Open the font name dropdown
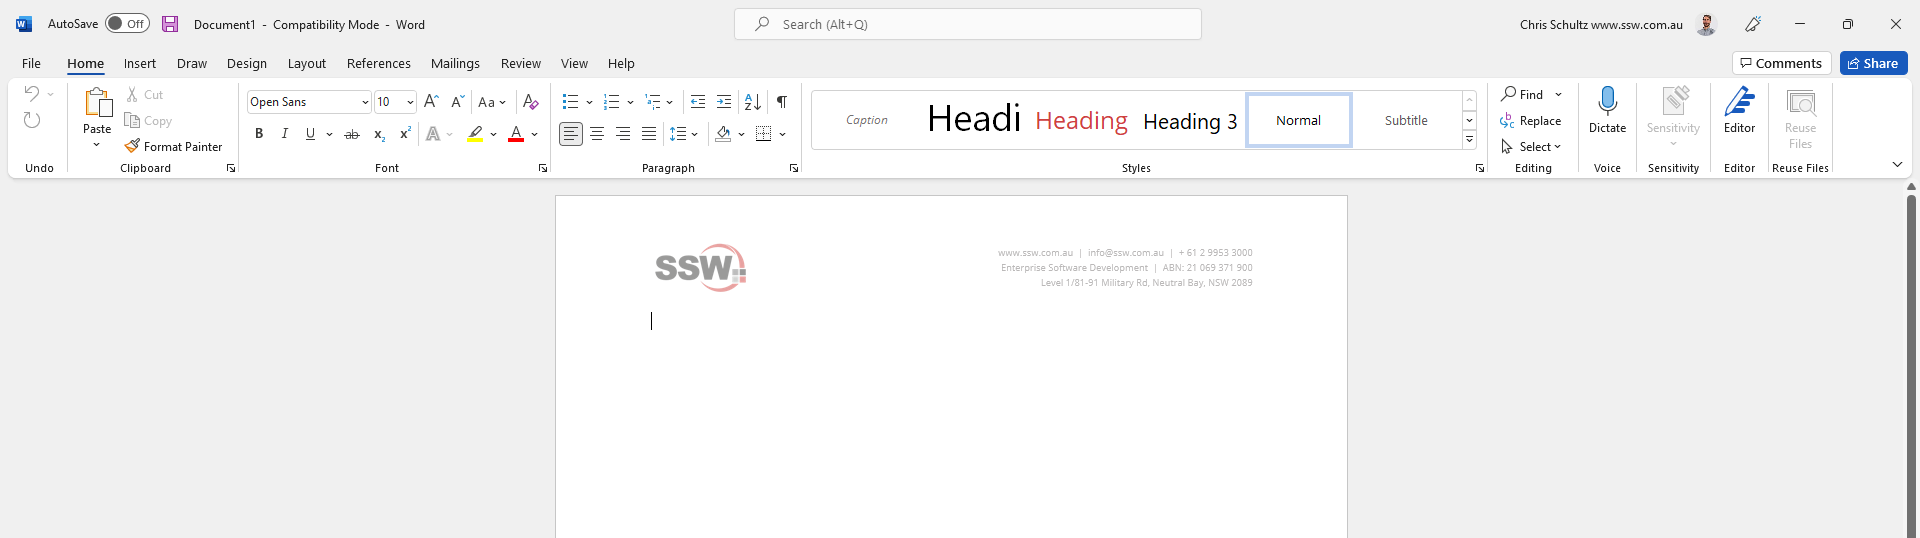 pyautogui.click(x=365, y=102)
